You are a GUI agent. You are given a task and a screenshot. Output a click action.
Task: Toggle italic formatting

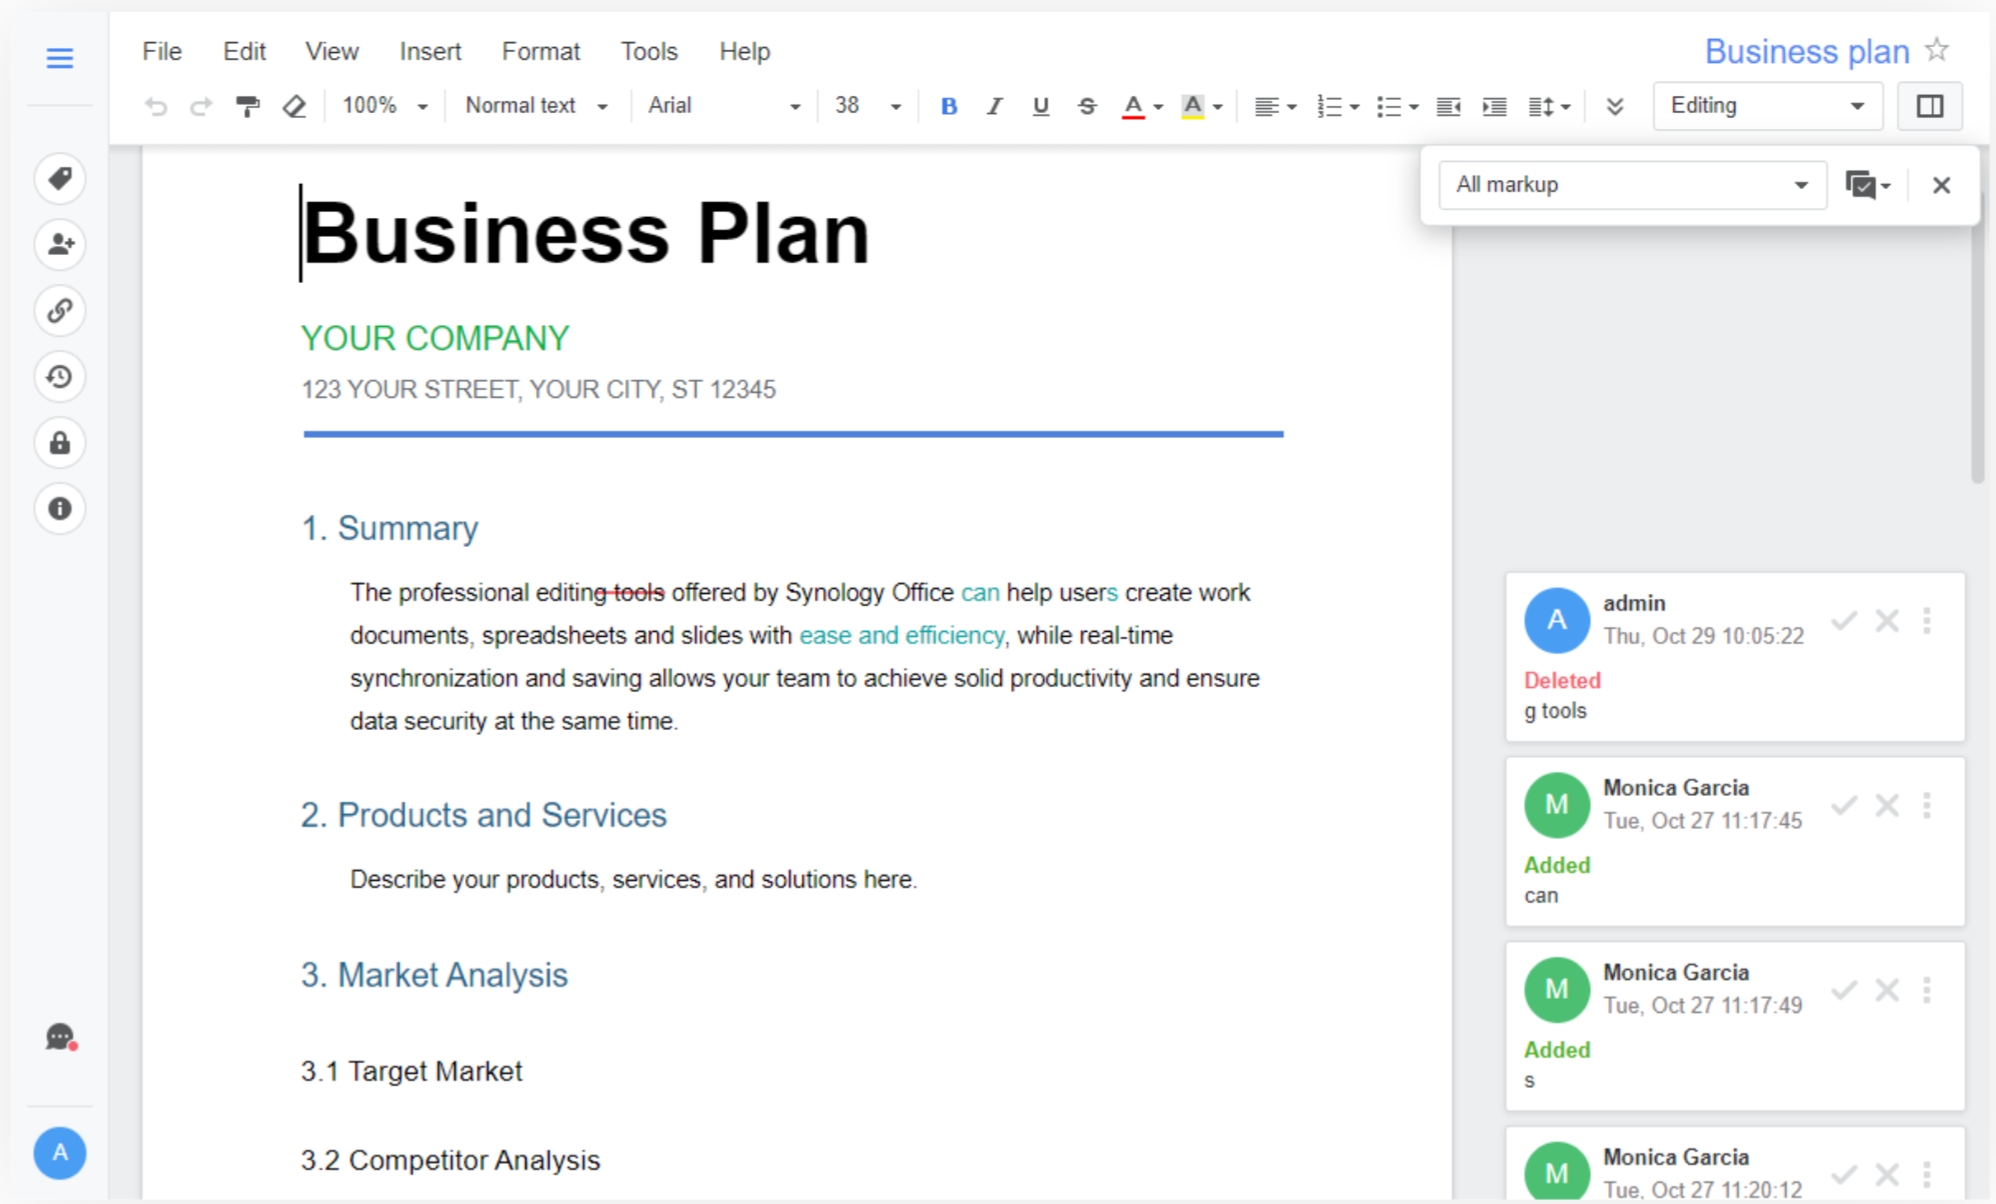tap(994, 106)
